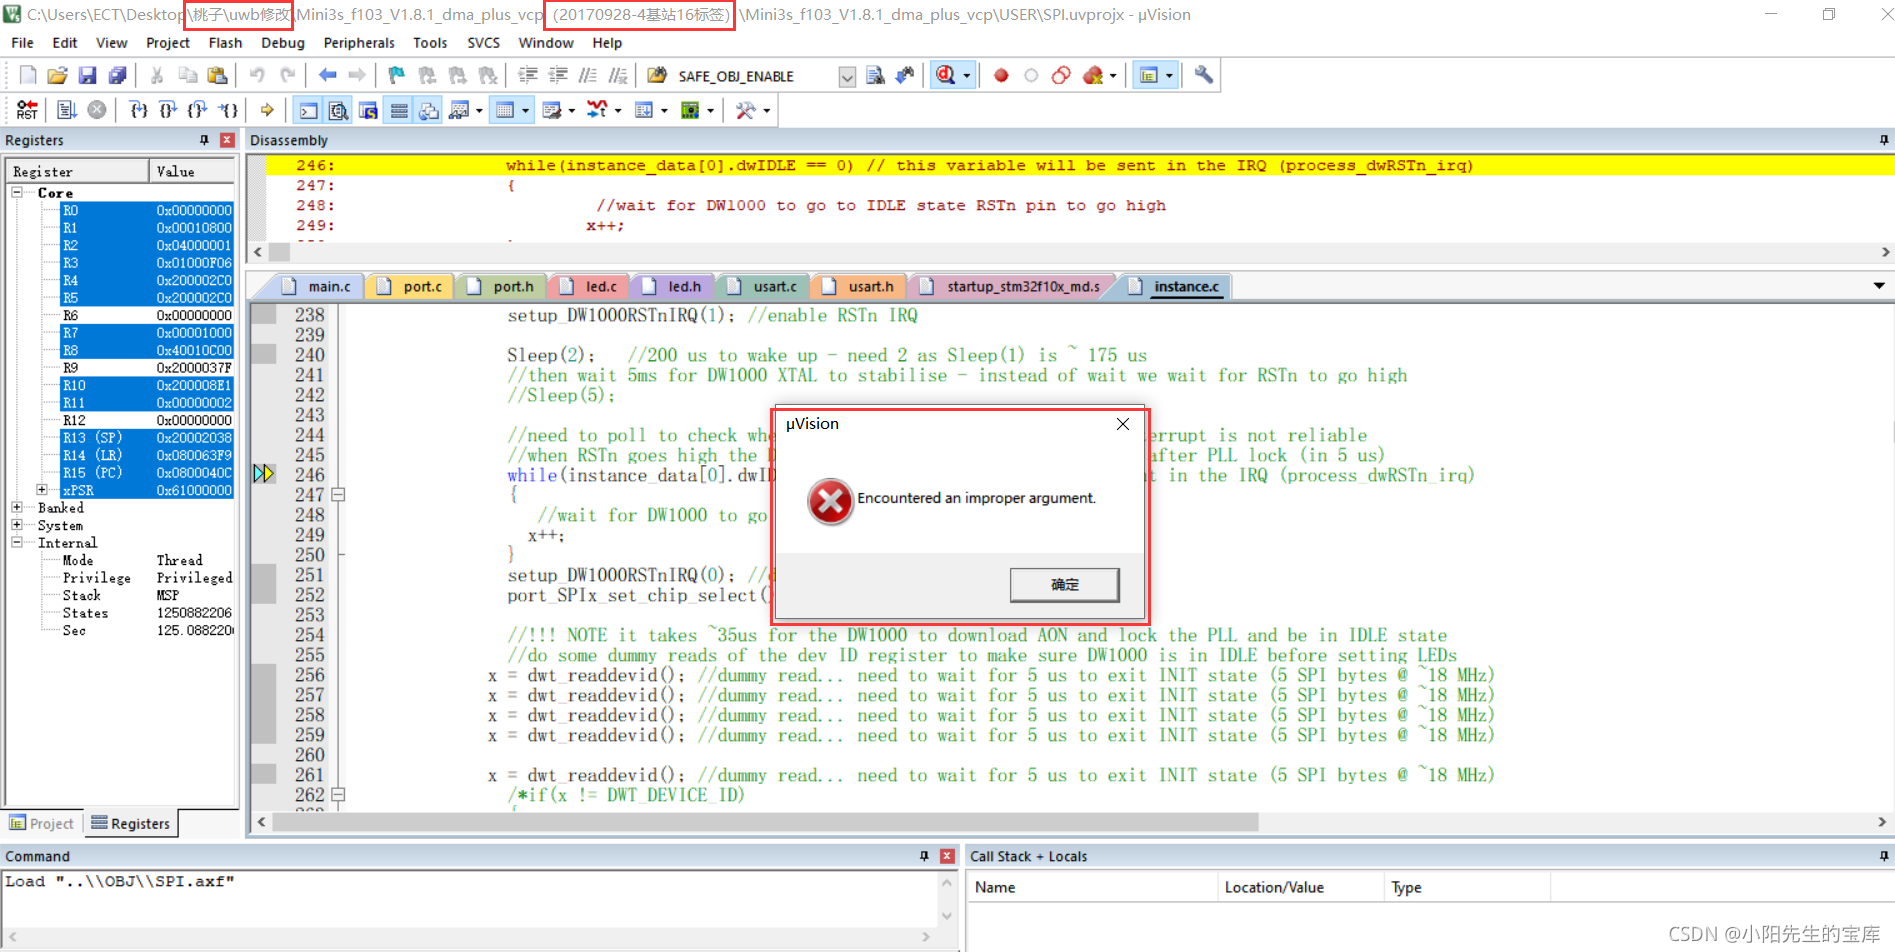The image size is (1895, 952).
Task: Open the Flash menu
Action: point(225,43)
